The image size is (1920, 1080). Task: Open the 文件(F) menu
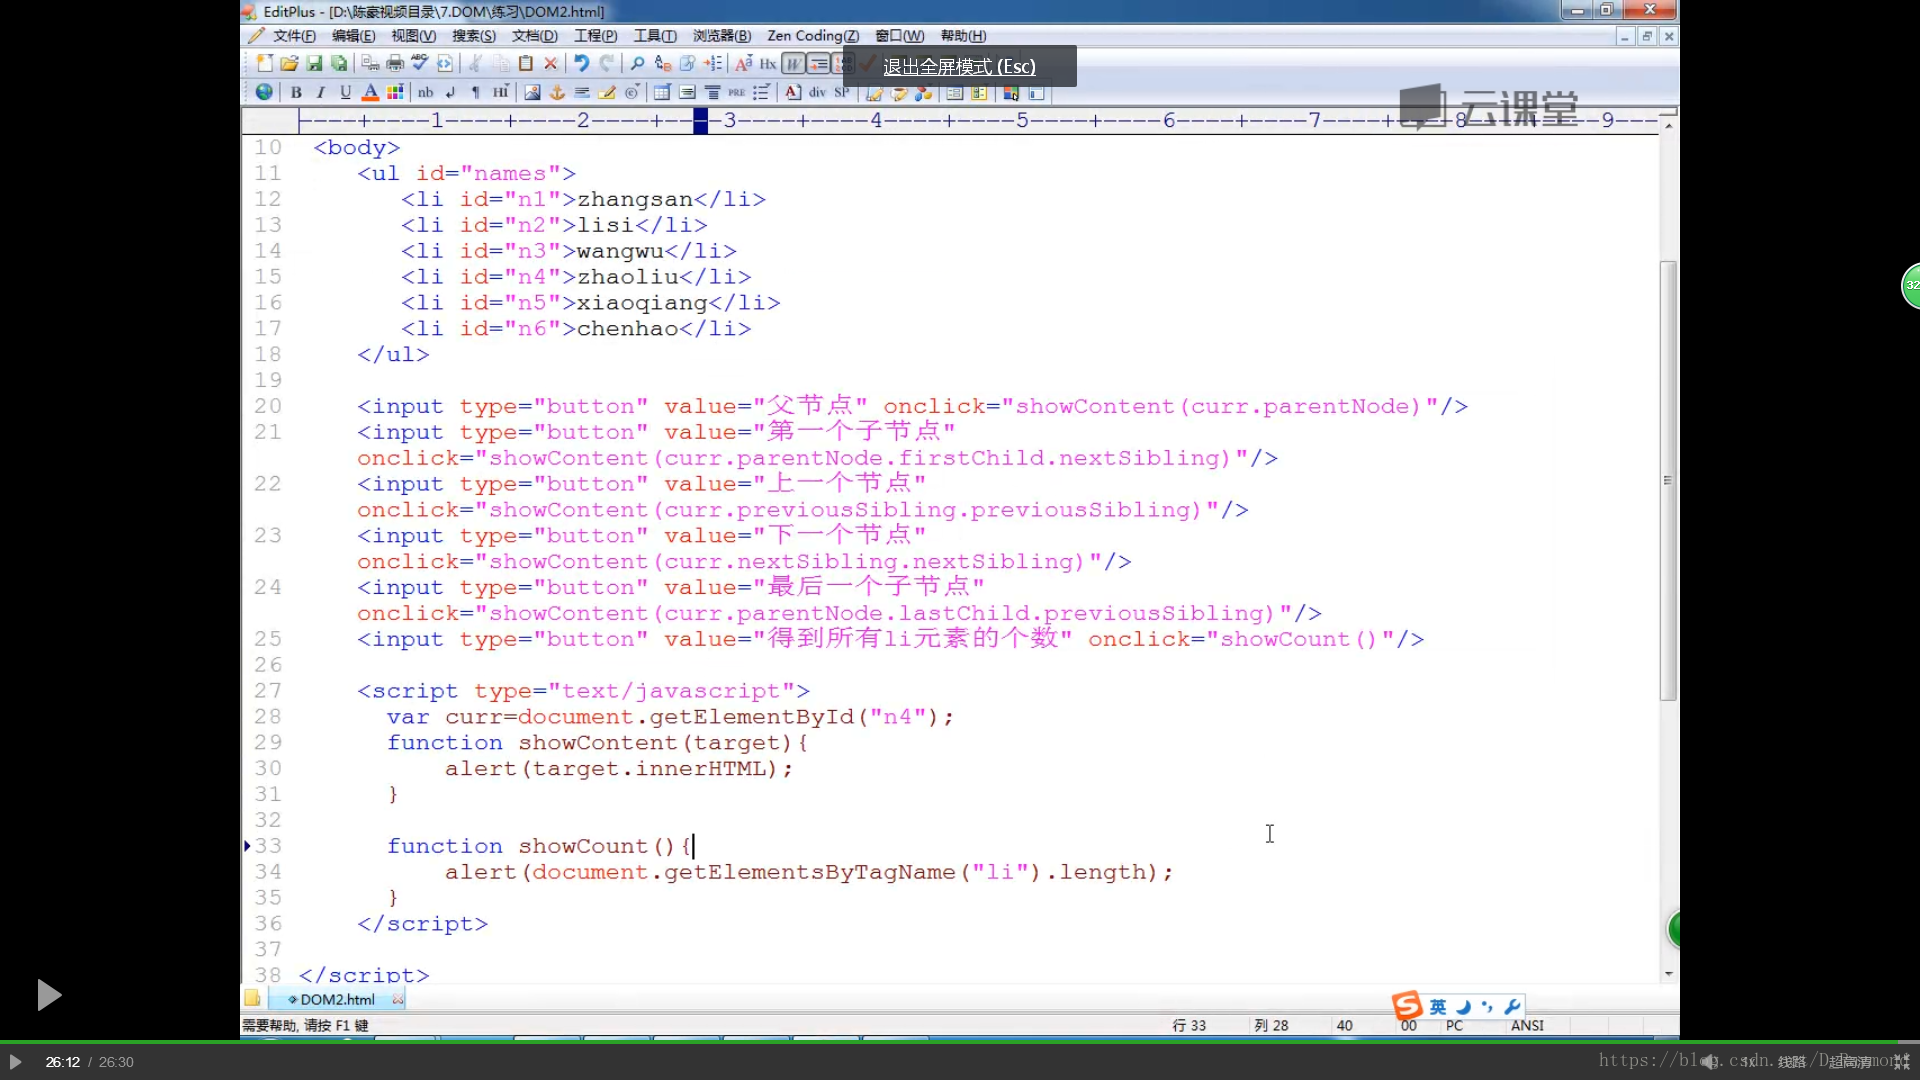294,36
